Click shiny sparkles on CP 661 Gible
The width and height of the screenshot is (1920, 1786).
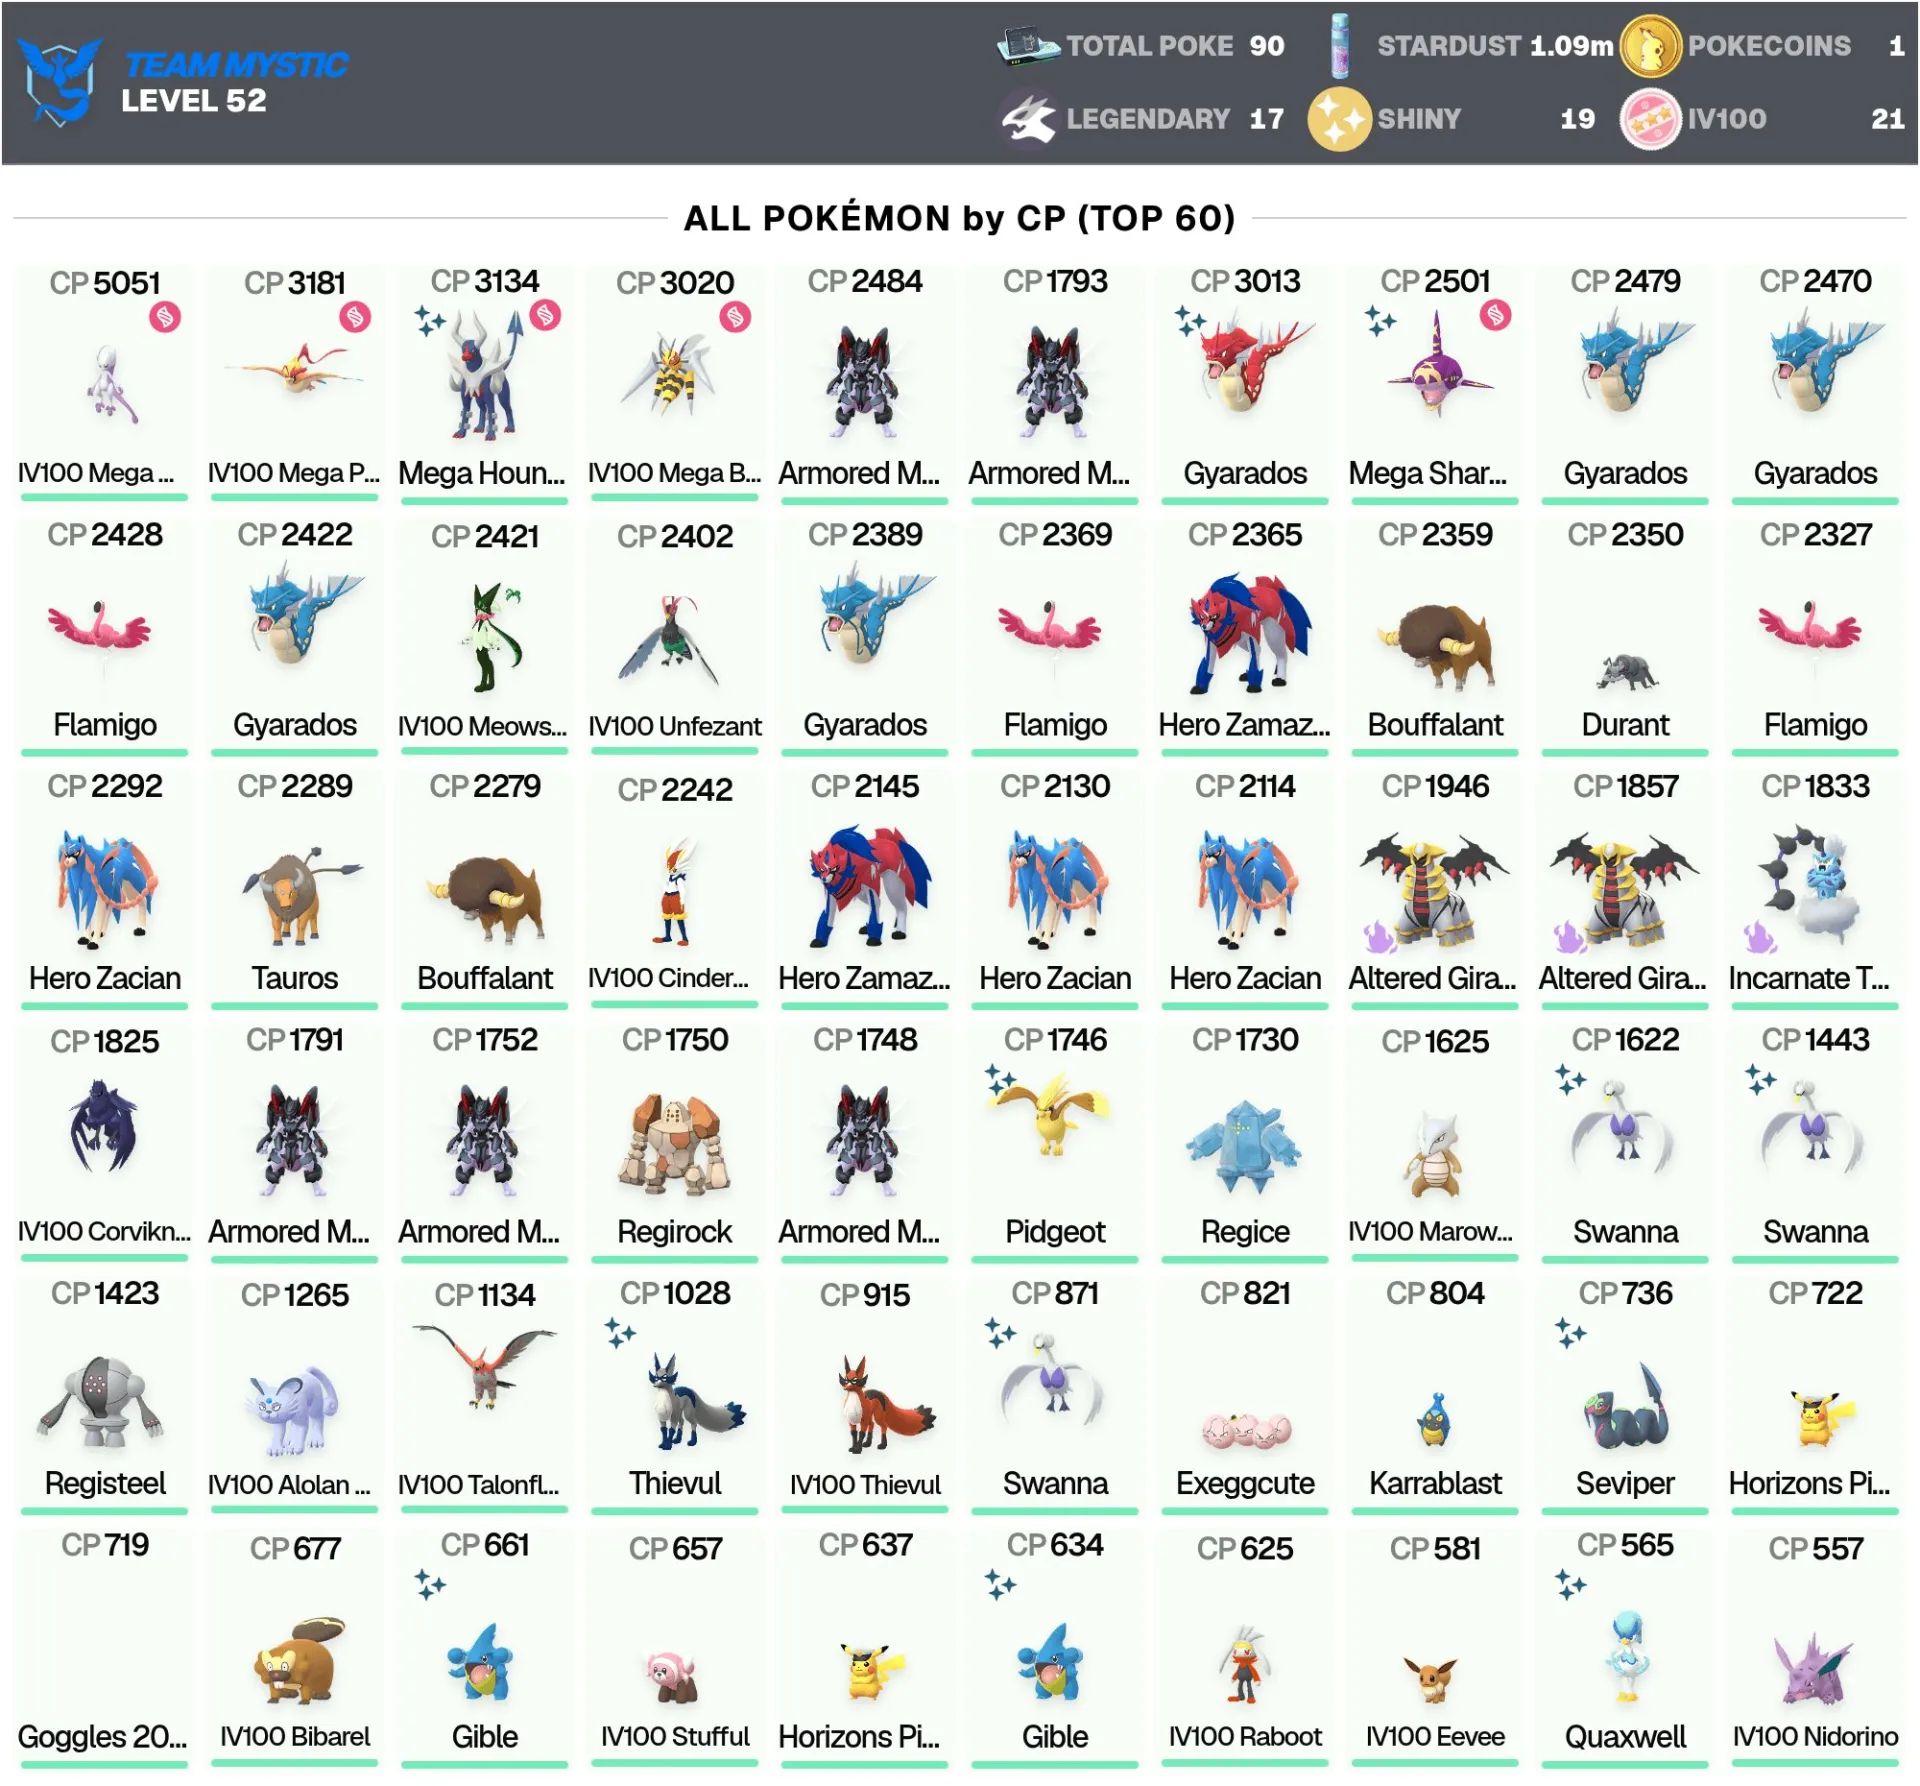tap(430, 1584)
